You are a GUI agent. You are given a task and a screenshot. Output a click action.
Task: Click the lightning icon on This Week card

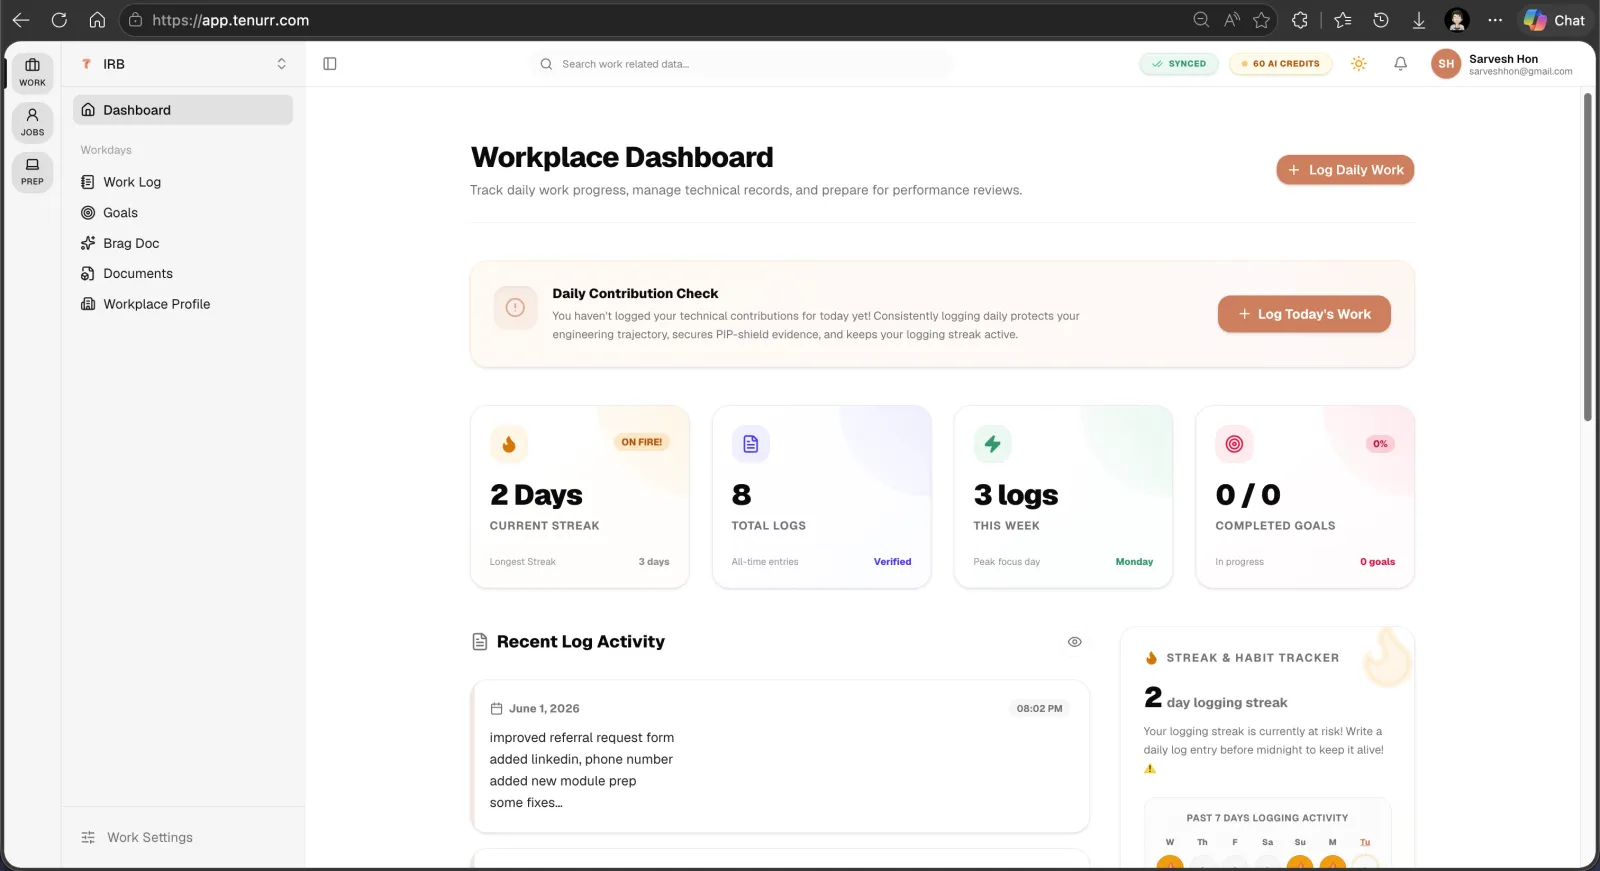point(993,444)
